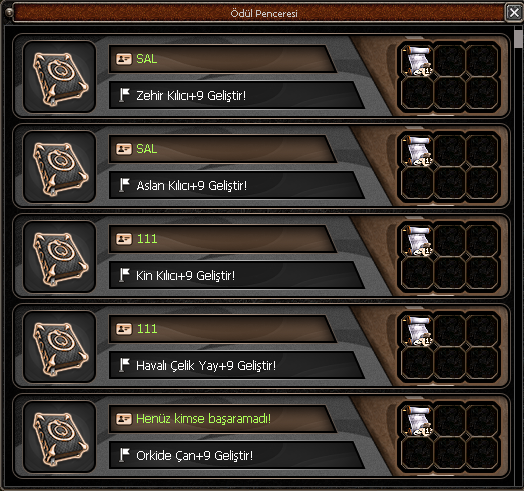Click the 'Orkide Çan+9 Geliştir!' mission label
The height and width of the screenshot is (491, 524).
194,456
